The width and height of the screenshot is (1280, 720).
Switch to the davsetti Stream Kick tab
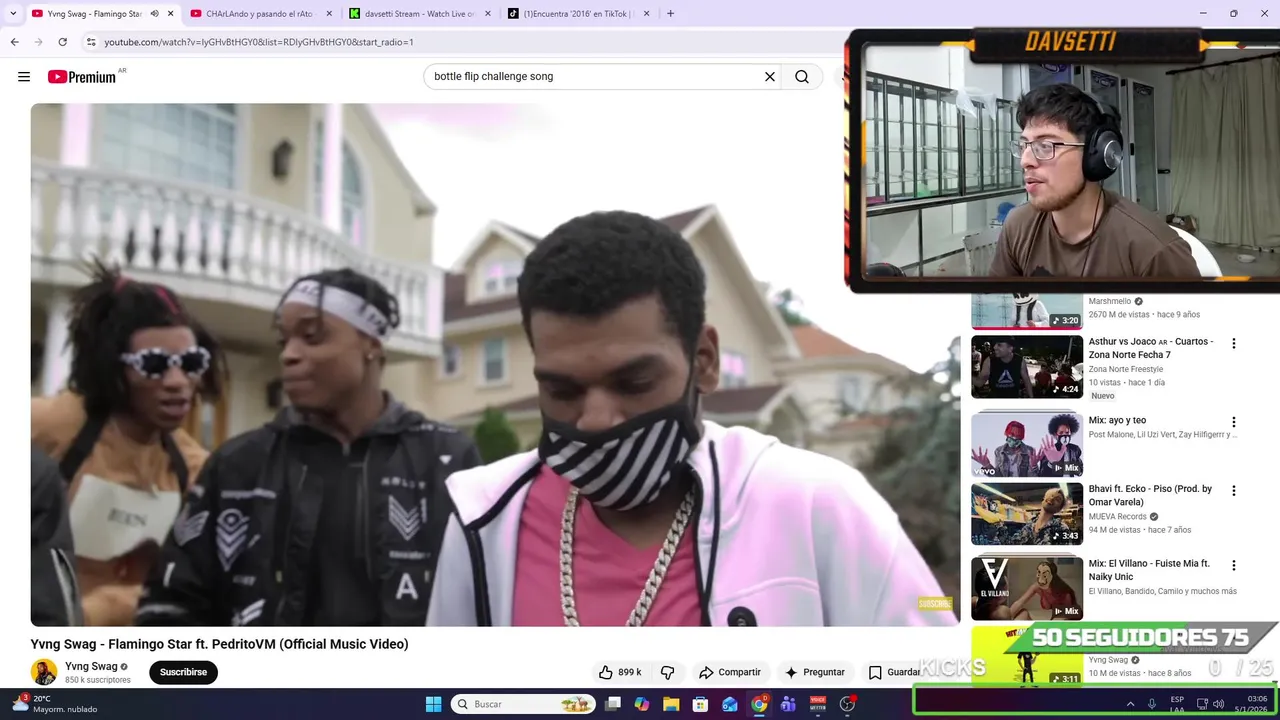419,14
